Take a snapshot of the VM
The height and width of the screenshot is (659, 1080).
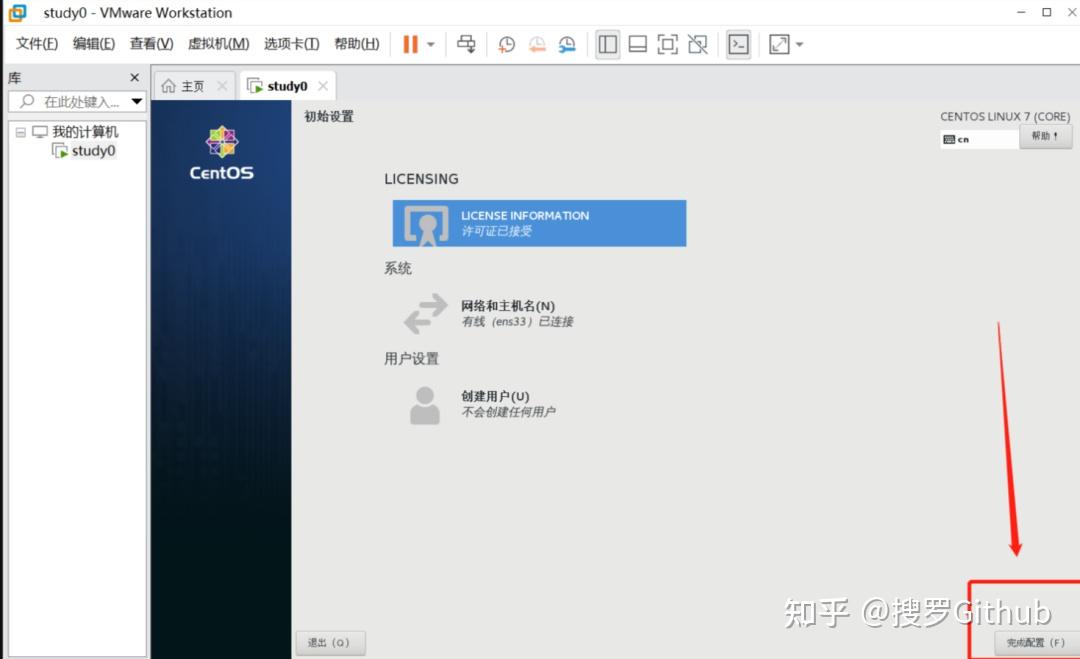click(x=506, y=45)
